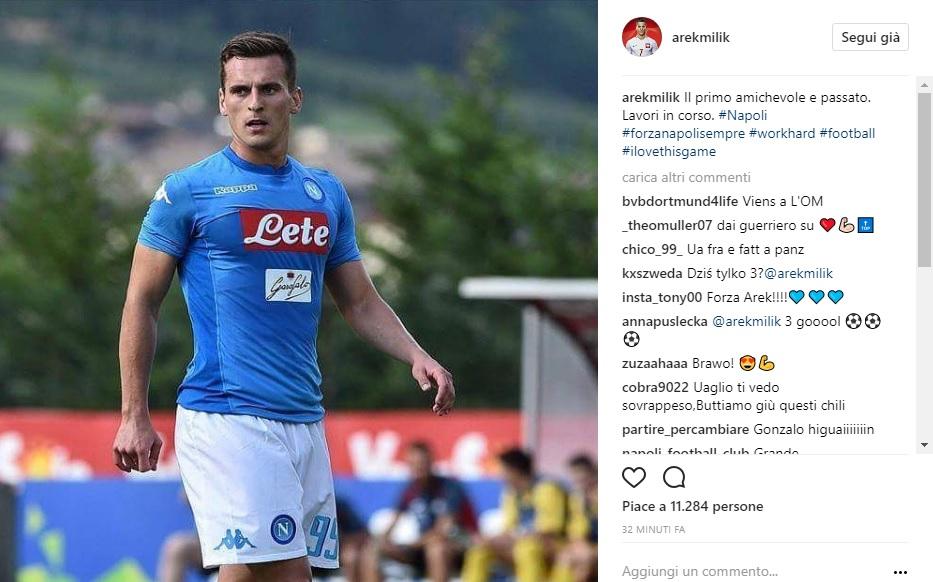Open the #ilovethisgame hashtag
Viewport: 933px width, 582px height.
669,151
